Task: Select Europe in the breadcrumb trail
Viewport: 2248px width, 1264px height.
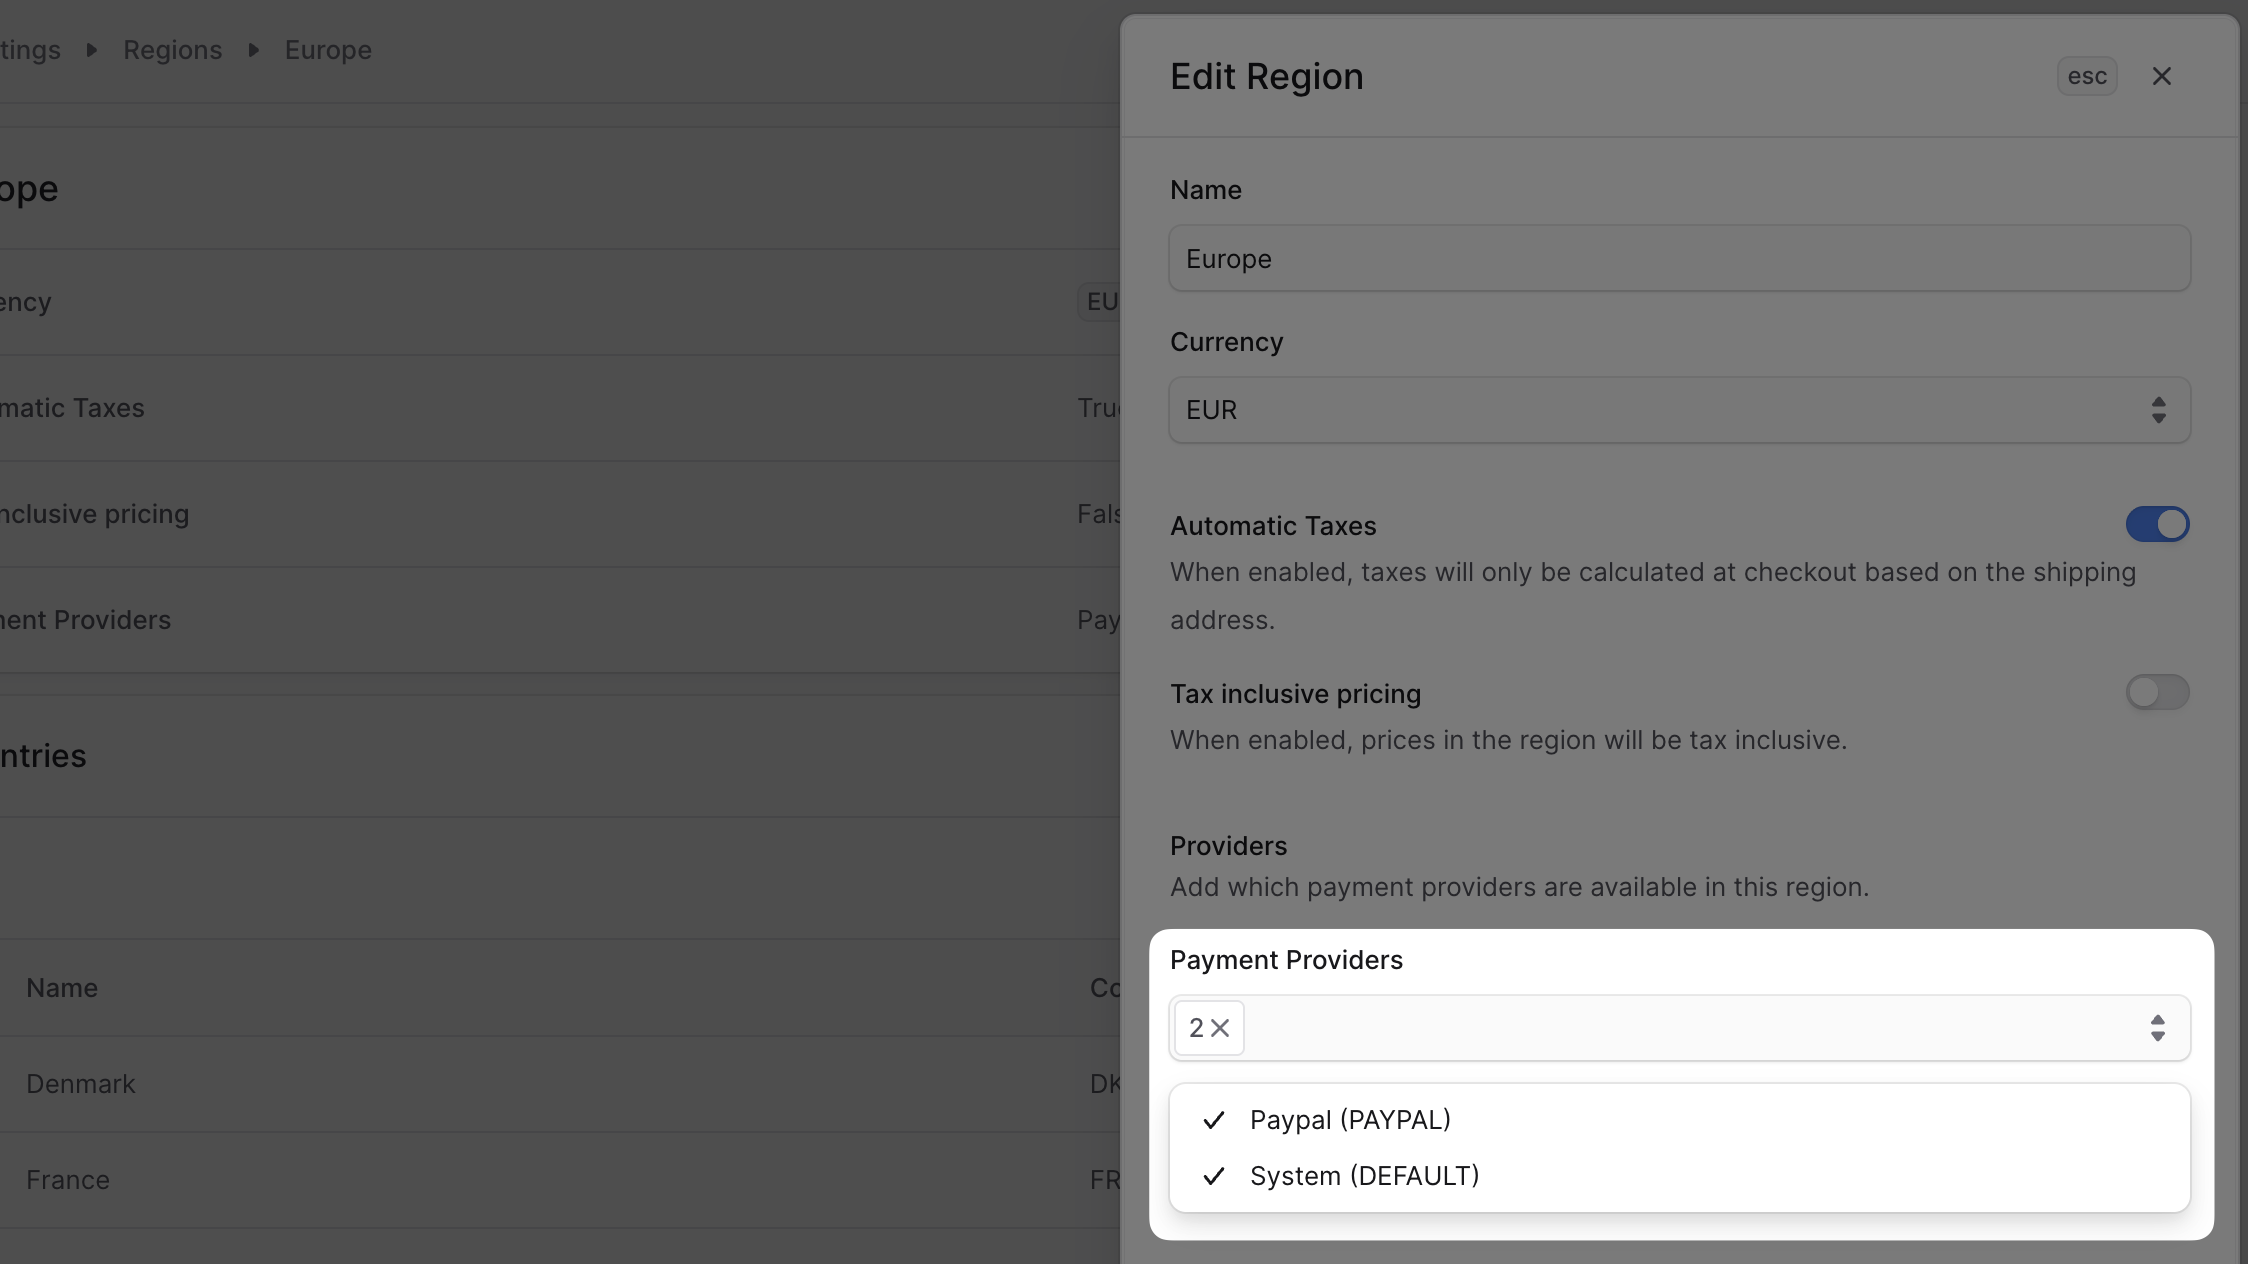Action: point(328,50)
